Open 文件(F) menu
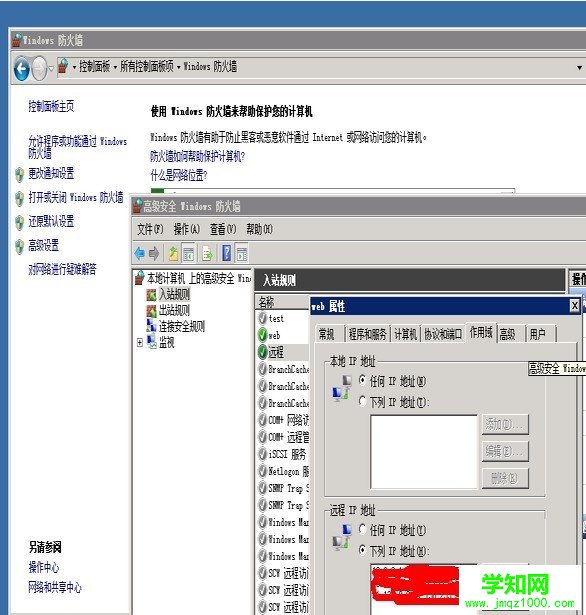Viewport: 586px width, 615px height. pos(150,229)
